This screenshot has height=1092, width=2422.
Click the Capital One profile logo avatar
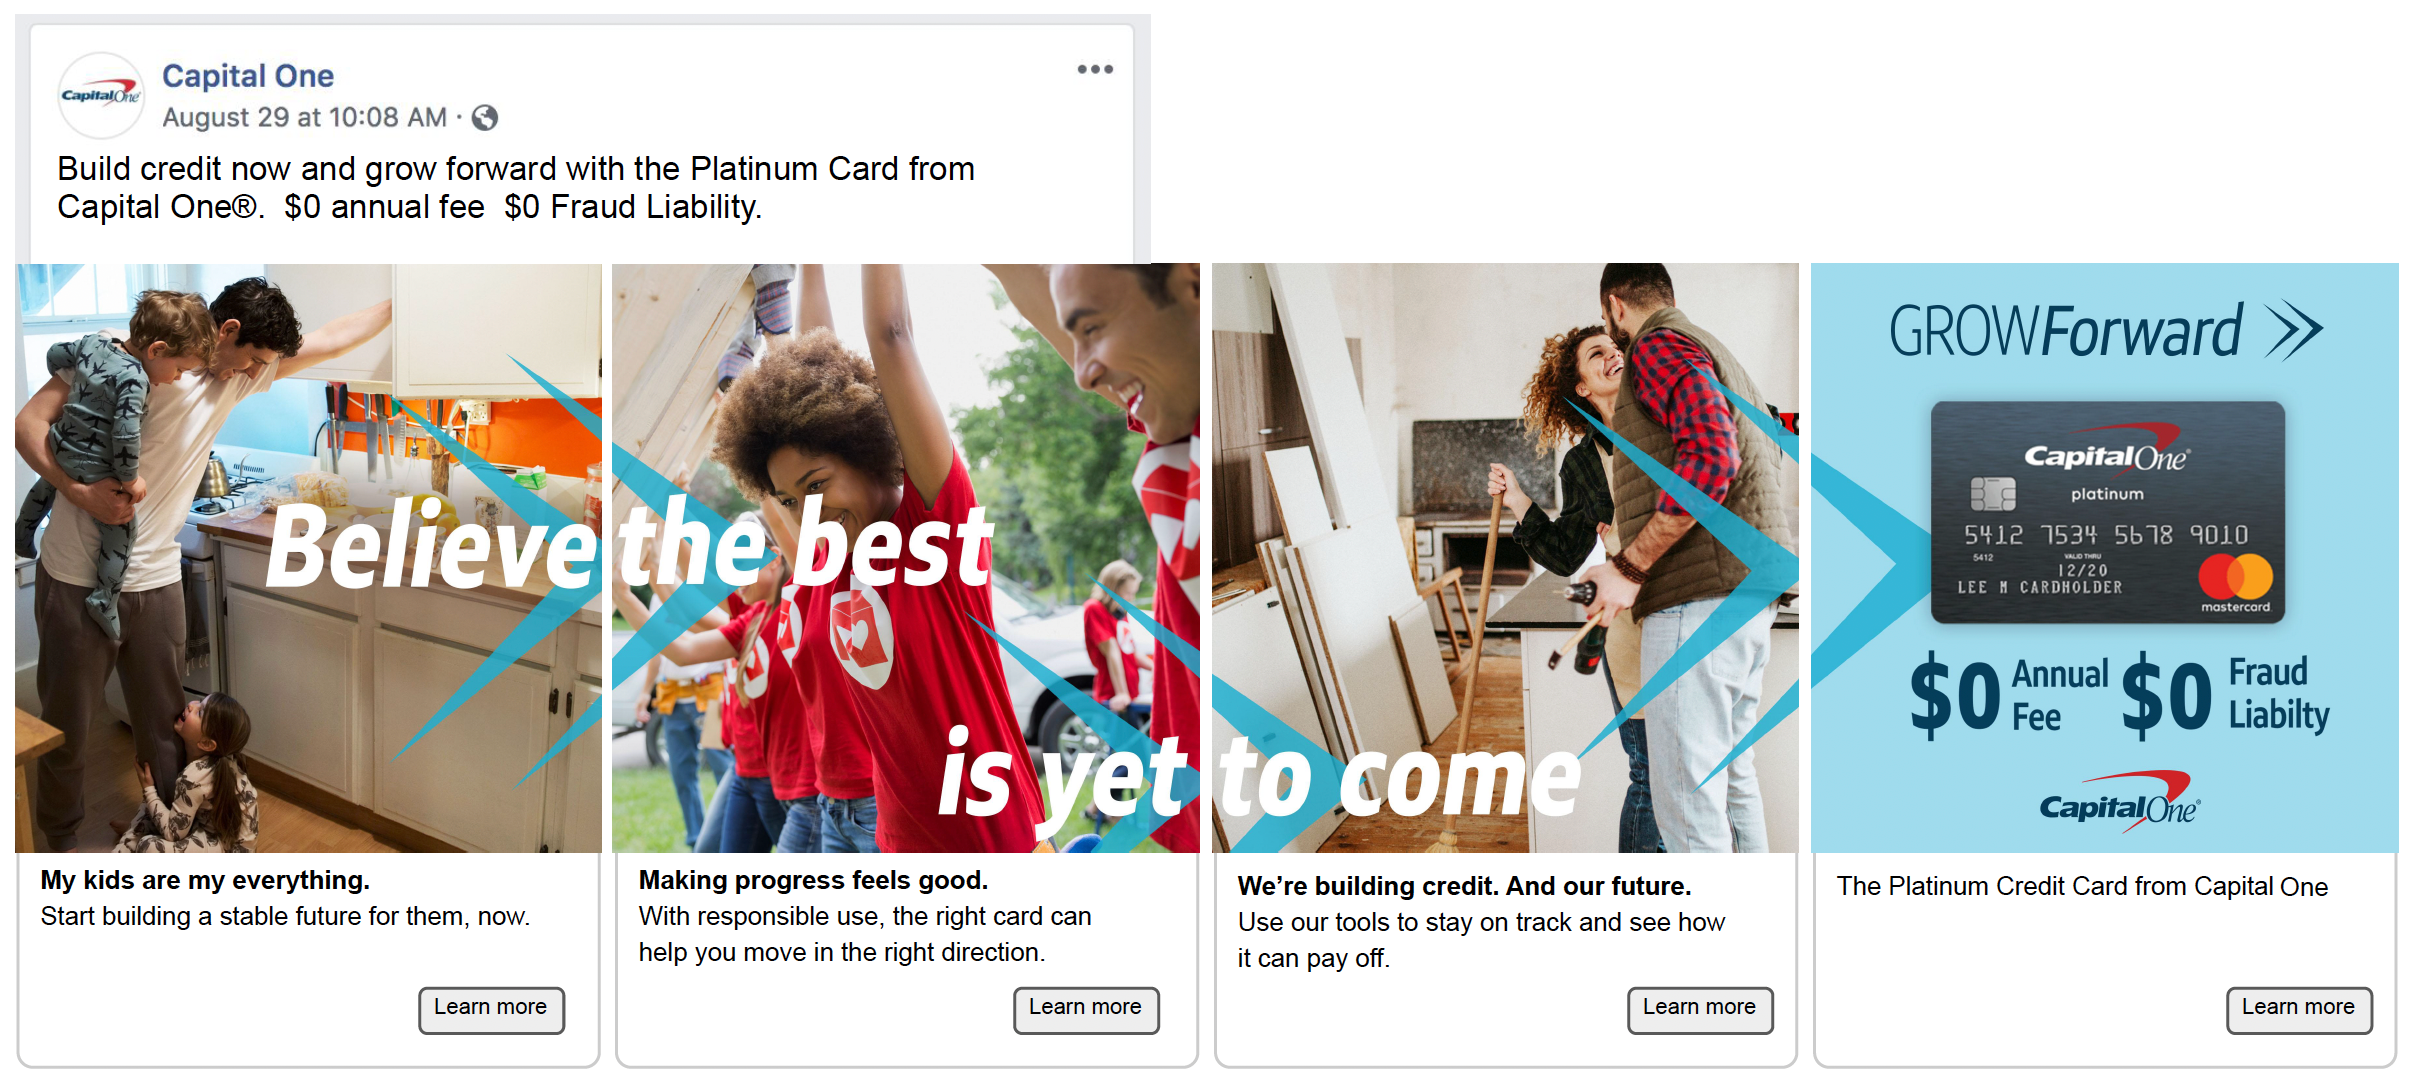pyautogui.click(x=100, y=95)
